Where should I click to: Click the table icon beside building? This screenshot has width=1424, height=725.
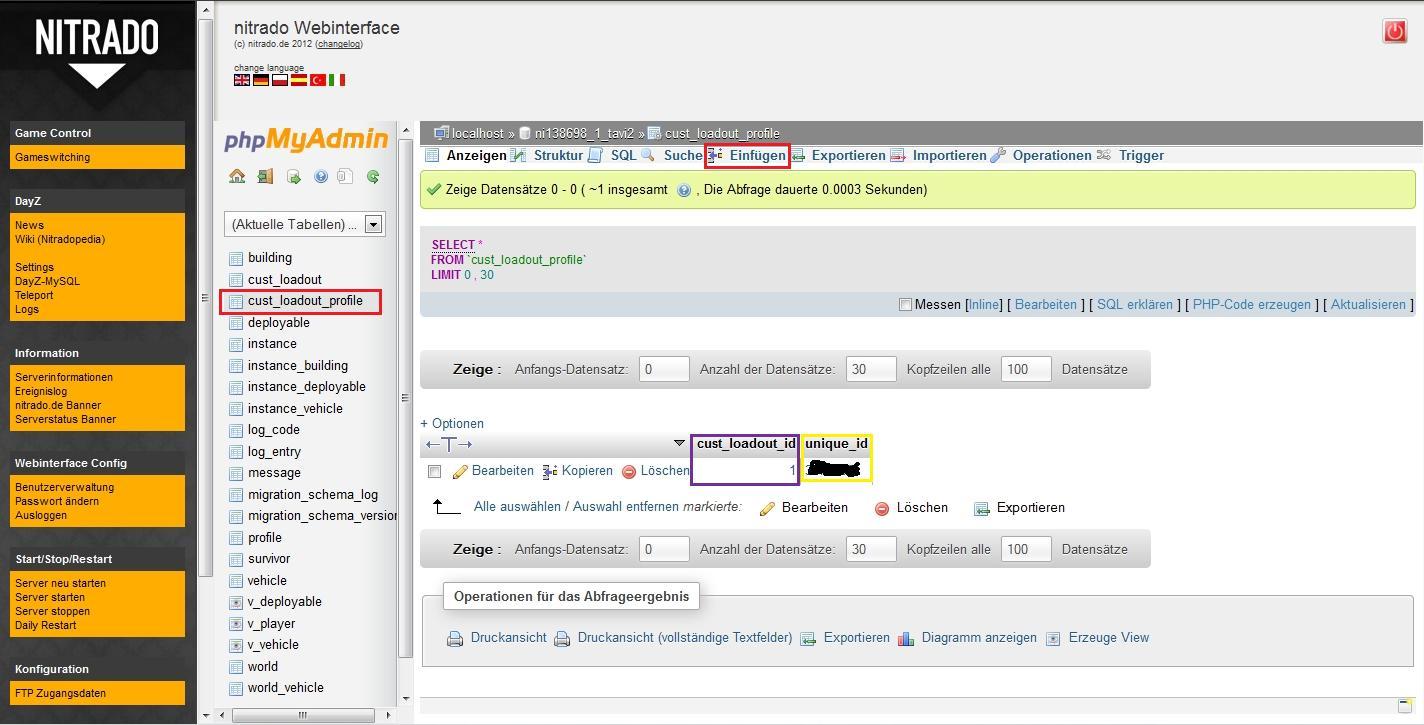236,258
